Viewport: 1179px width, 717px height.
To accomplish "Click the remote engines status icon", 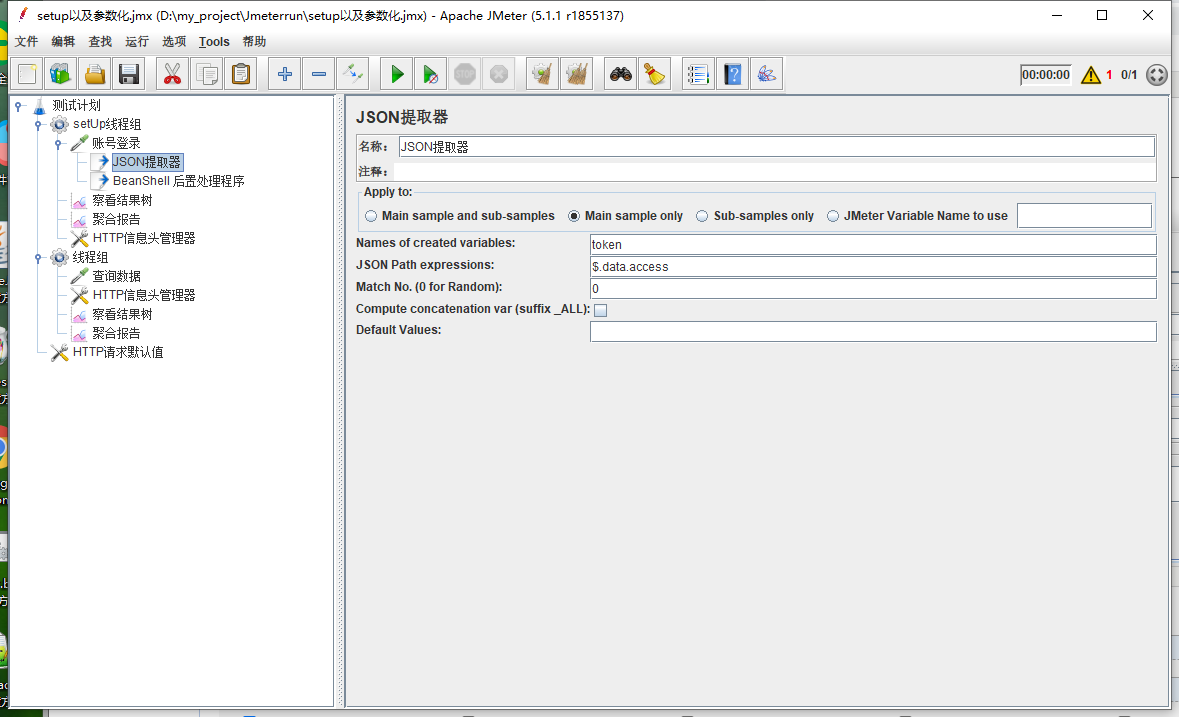I will coord(1156,75).
